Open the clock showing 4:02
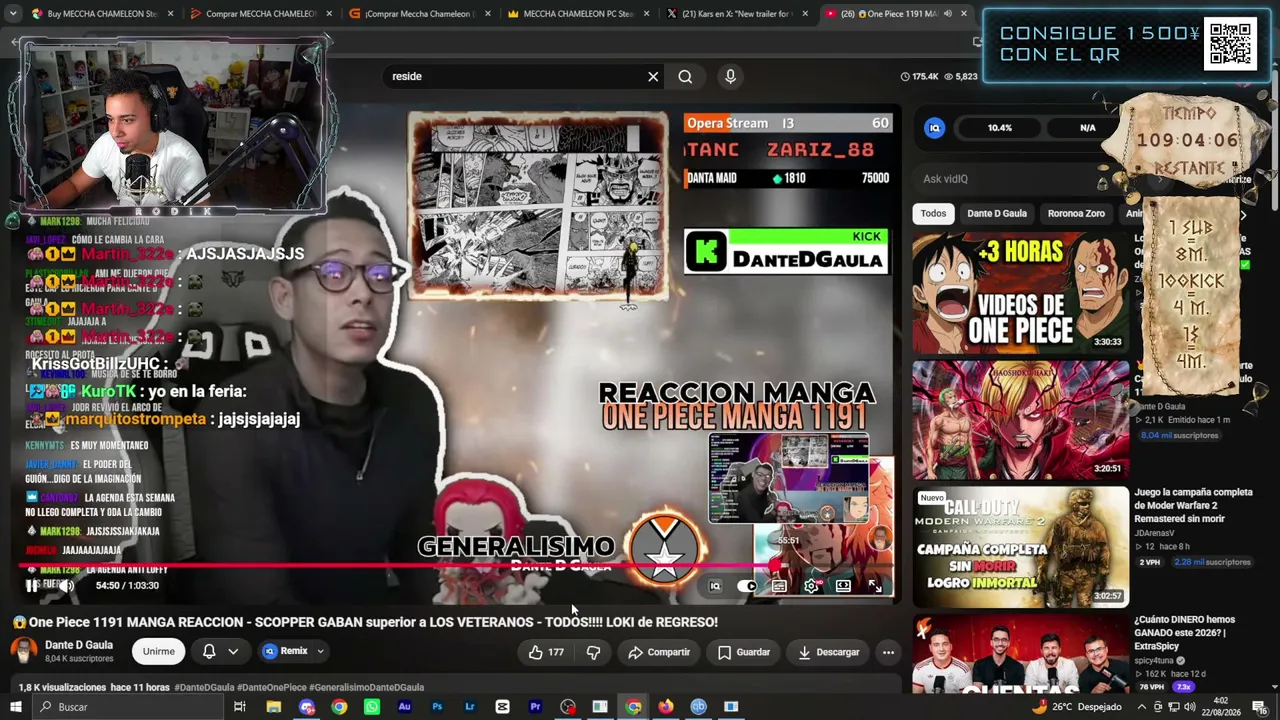This screenshot has width=1280, height=720. pos(1222,707)
